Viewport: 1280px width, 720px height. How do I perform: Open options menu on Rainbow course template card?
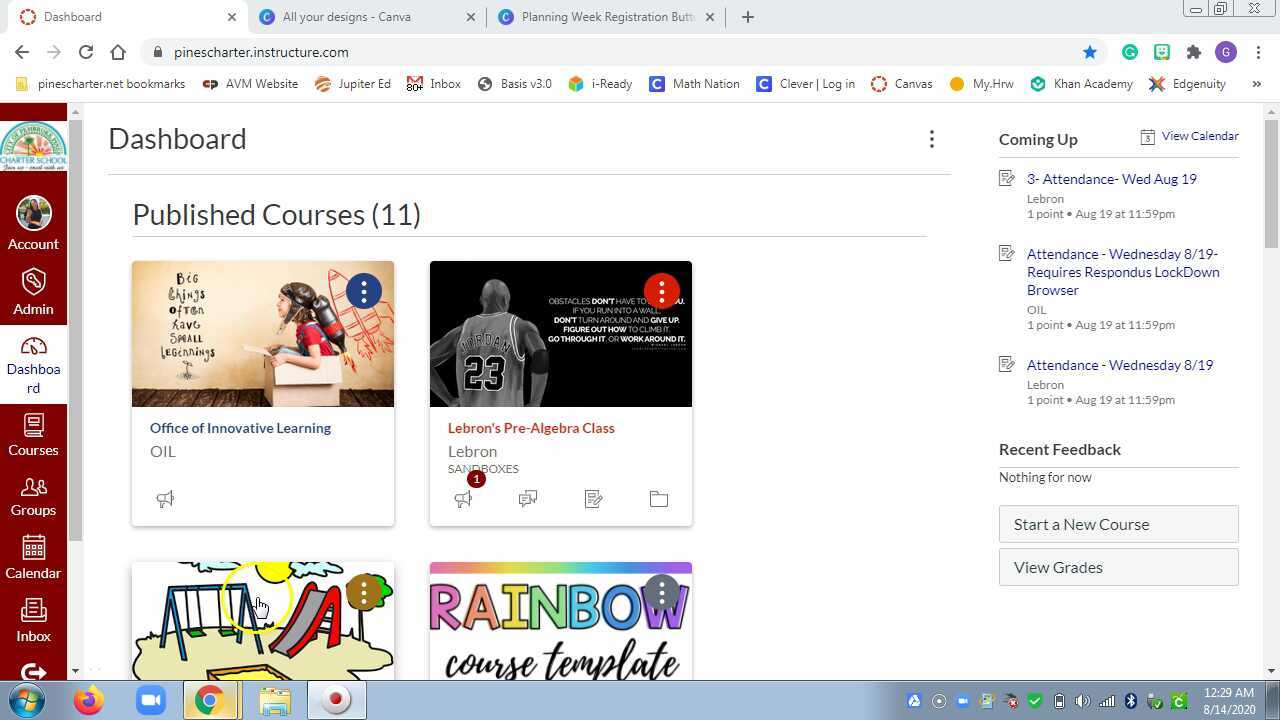tap(662, 592)
